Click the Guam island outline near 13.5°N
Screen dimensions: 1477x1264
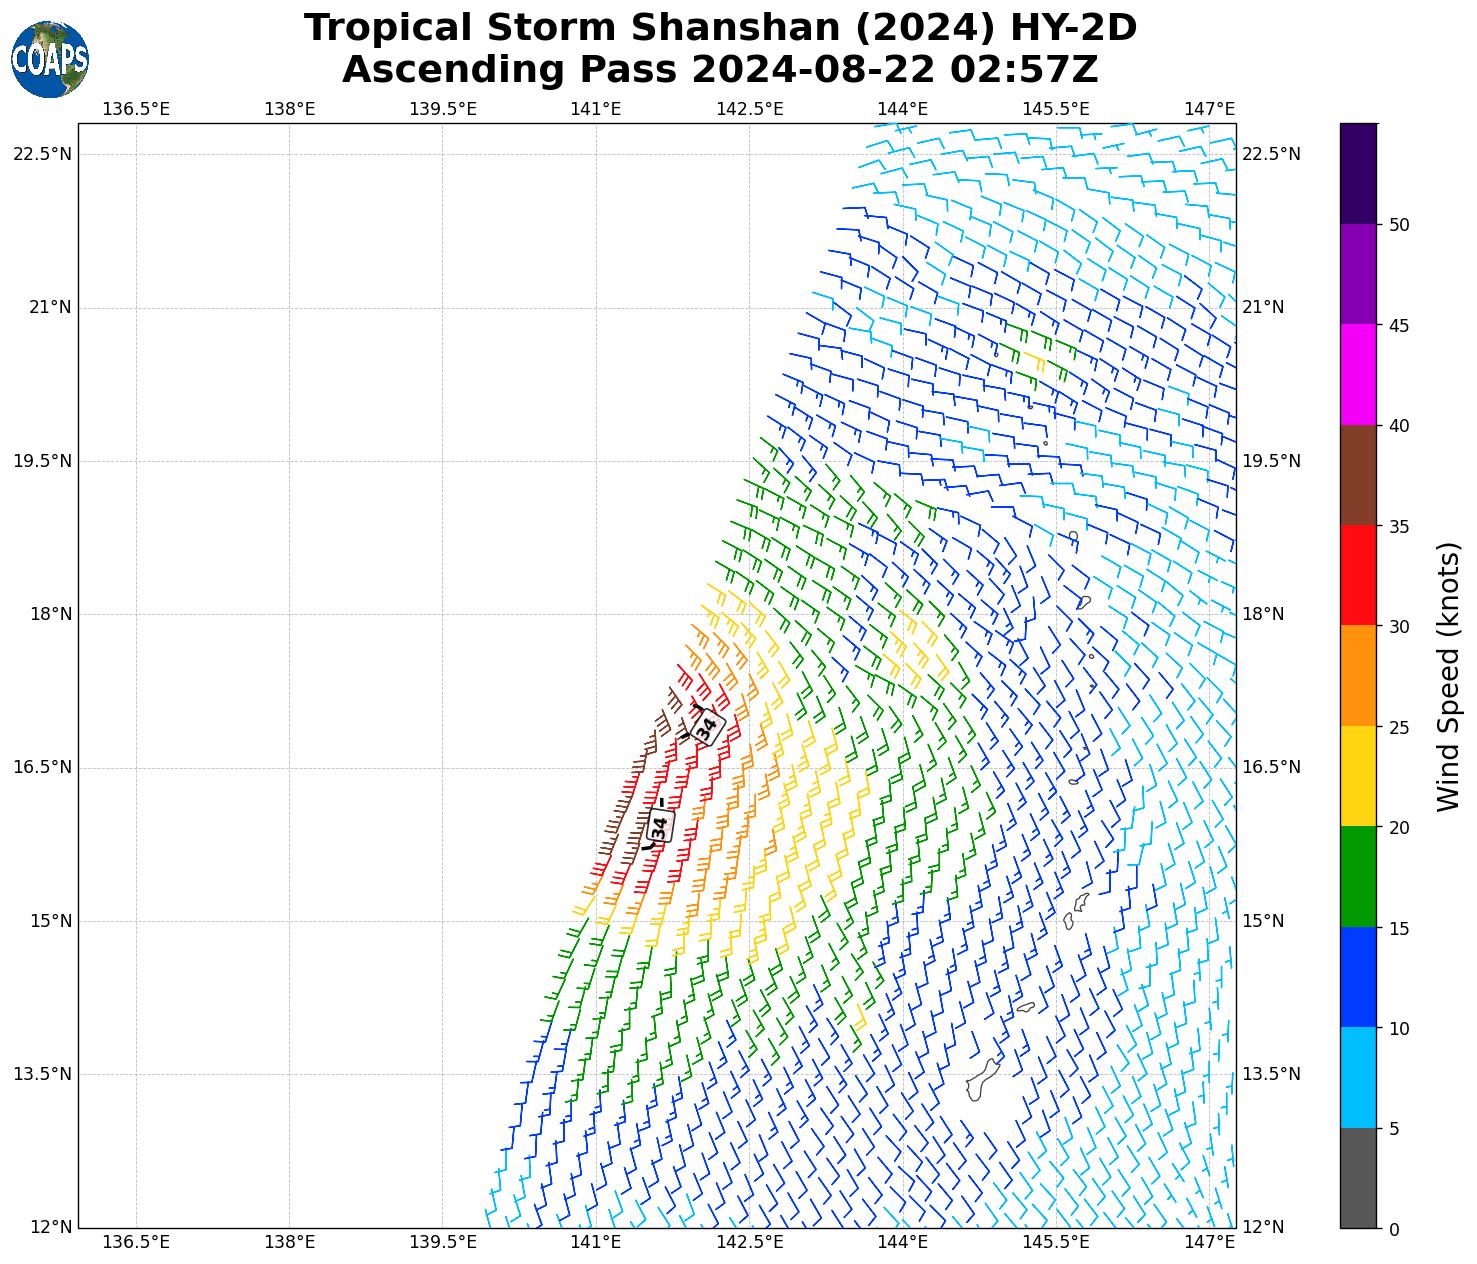[x=982, y=1081]
